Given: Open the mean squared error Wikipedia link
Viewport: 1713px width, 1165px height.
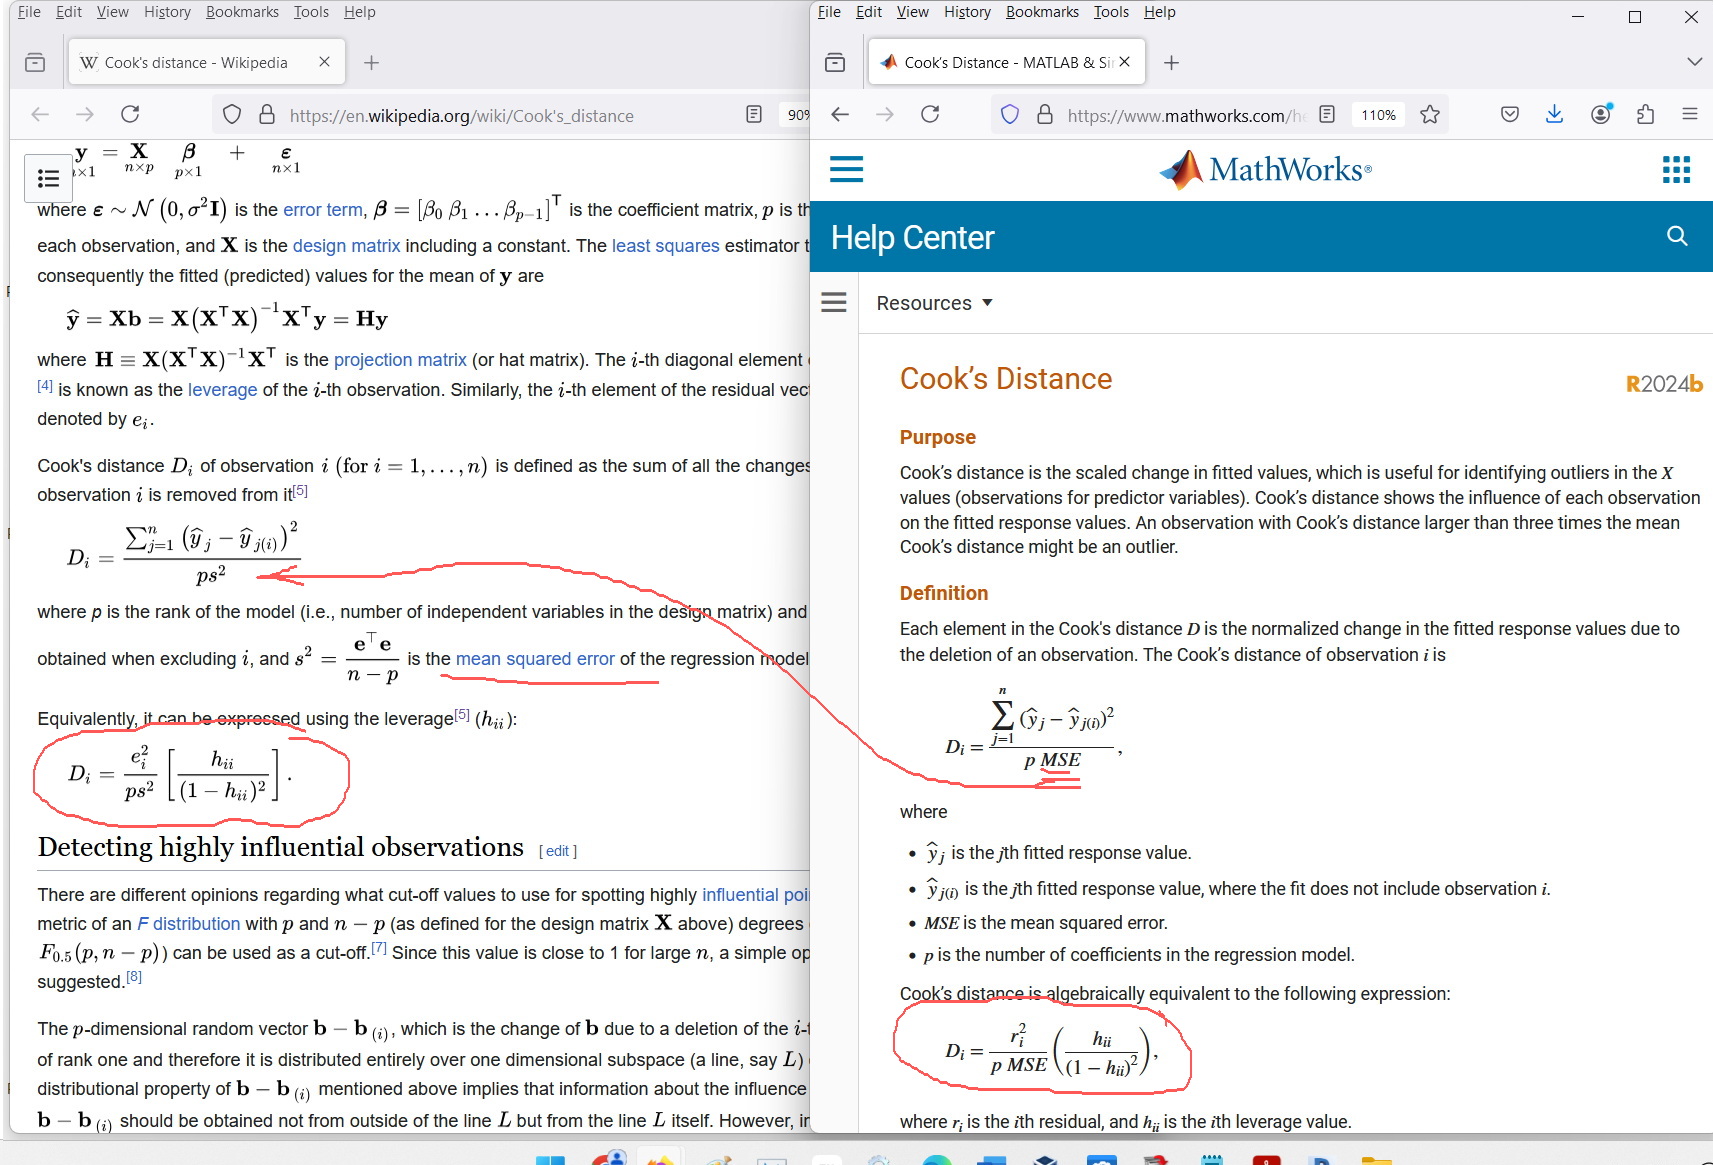Looking at the screenshot, I should pyautogui.click(x=534, y=658).
